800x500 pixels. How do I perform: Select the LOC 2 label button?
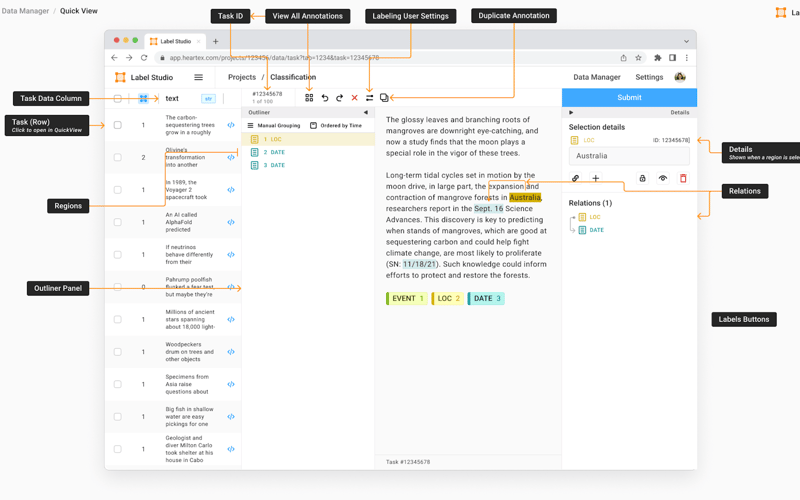[x=447, y=298]
